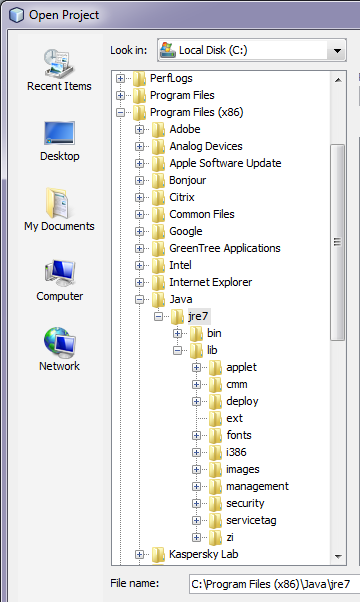Expand the cmm folder node

pos(196,384)
